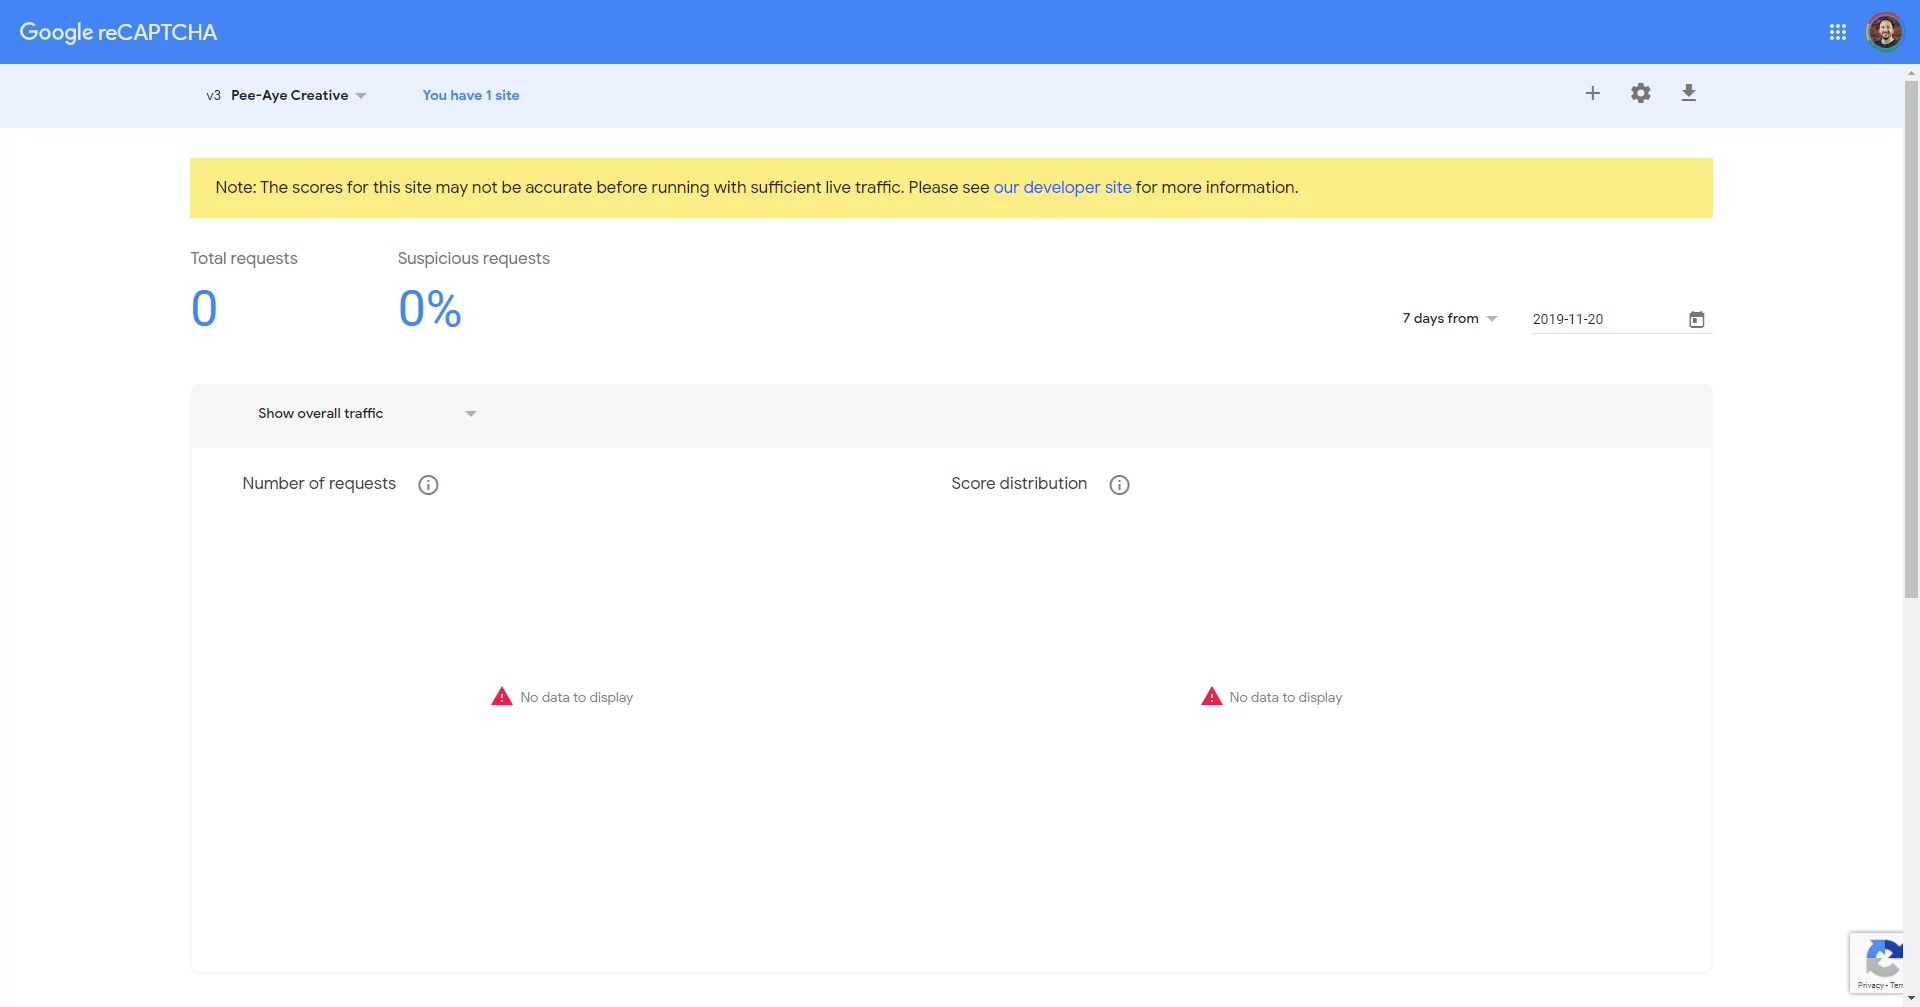
Task: Click the reCAPTCHA badge logo
Action: pos(1883,958)
